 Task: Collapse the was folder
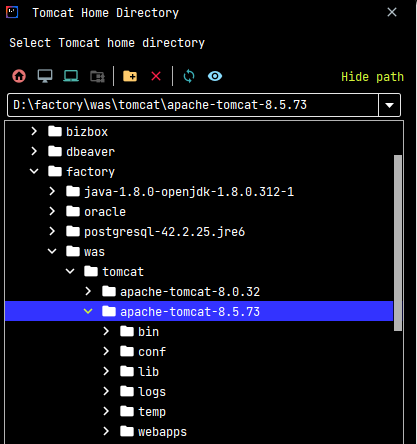click(x=52, y=251)
